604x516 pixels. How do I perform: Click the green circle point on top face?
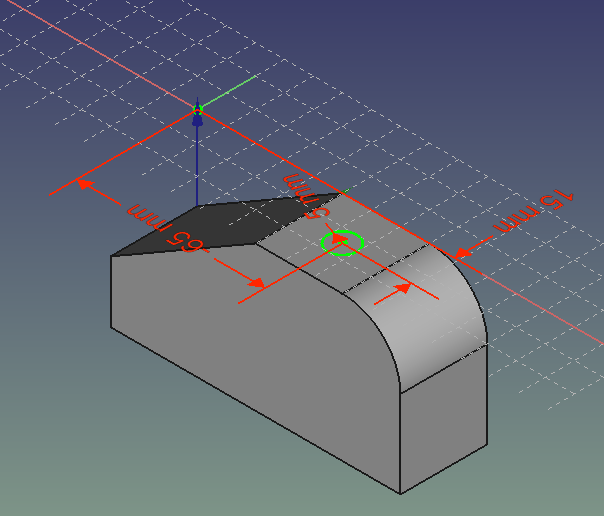coord(342,243)
